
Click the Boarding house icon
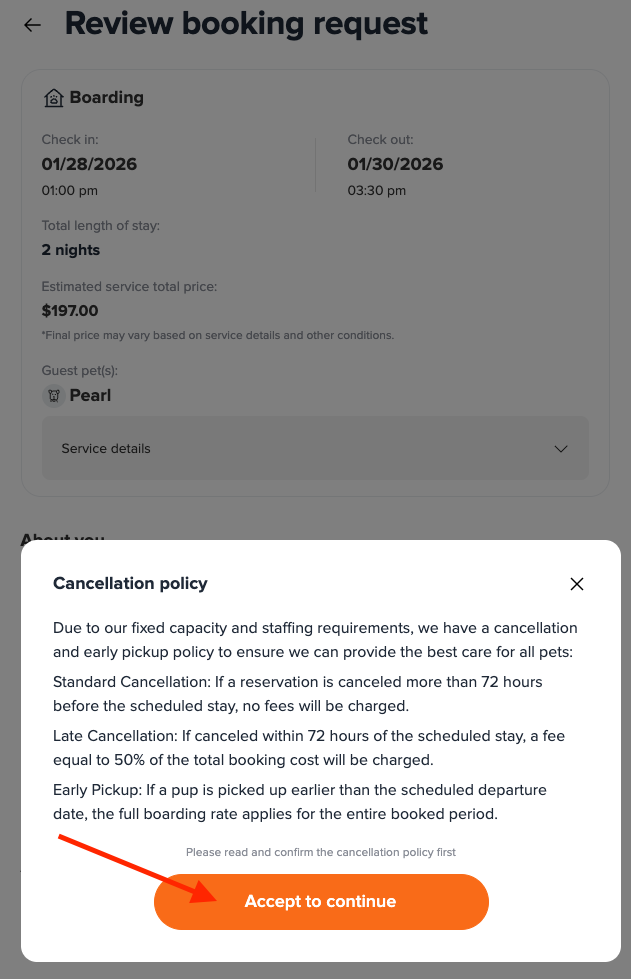click(53, 98)
